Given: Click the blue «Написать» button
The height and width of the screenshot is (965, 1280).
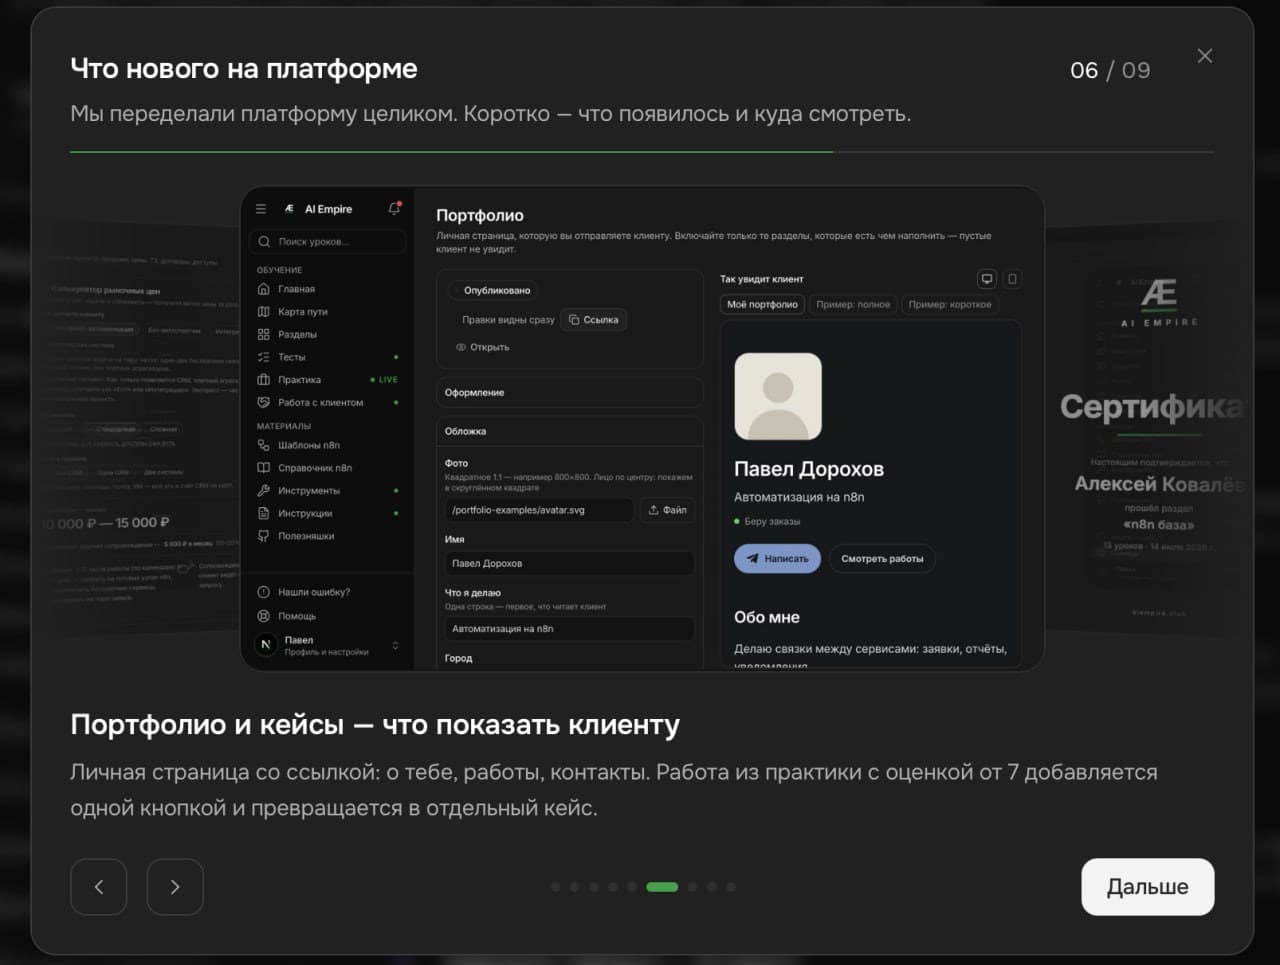Looking at the screenshot, I should click(x=778, y=559).
